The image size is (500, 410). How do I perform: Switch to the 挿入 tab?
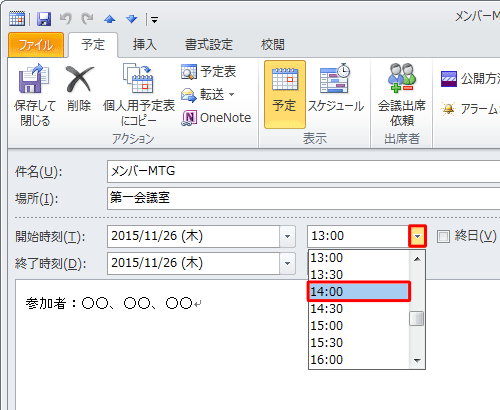click(145, 45)
